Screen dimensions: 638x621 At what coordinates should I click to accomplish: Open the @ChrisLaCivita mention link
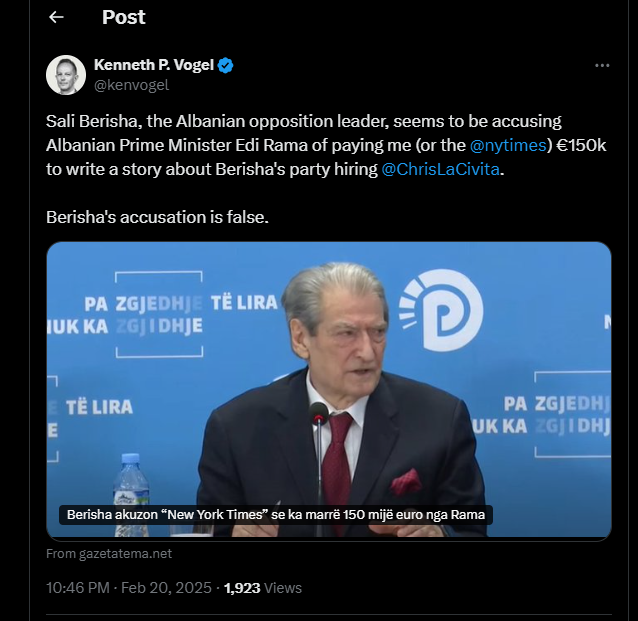pyautogui.click(x=440, y=169)
